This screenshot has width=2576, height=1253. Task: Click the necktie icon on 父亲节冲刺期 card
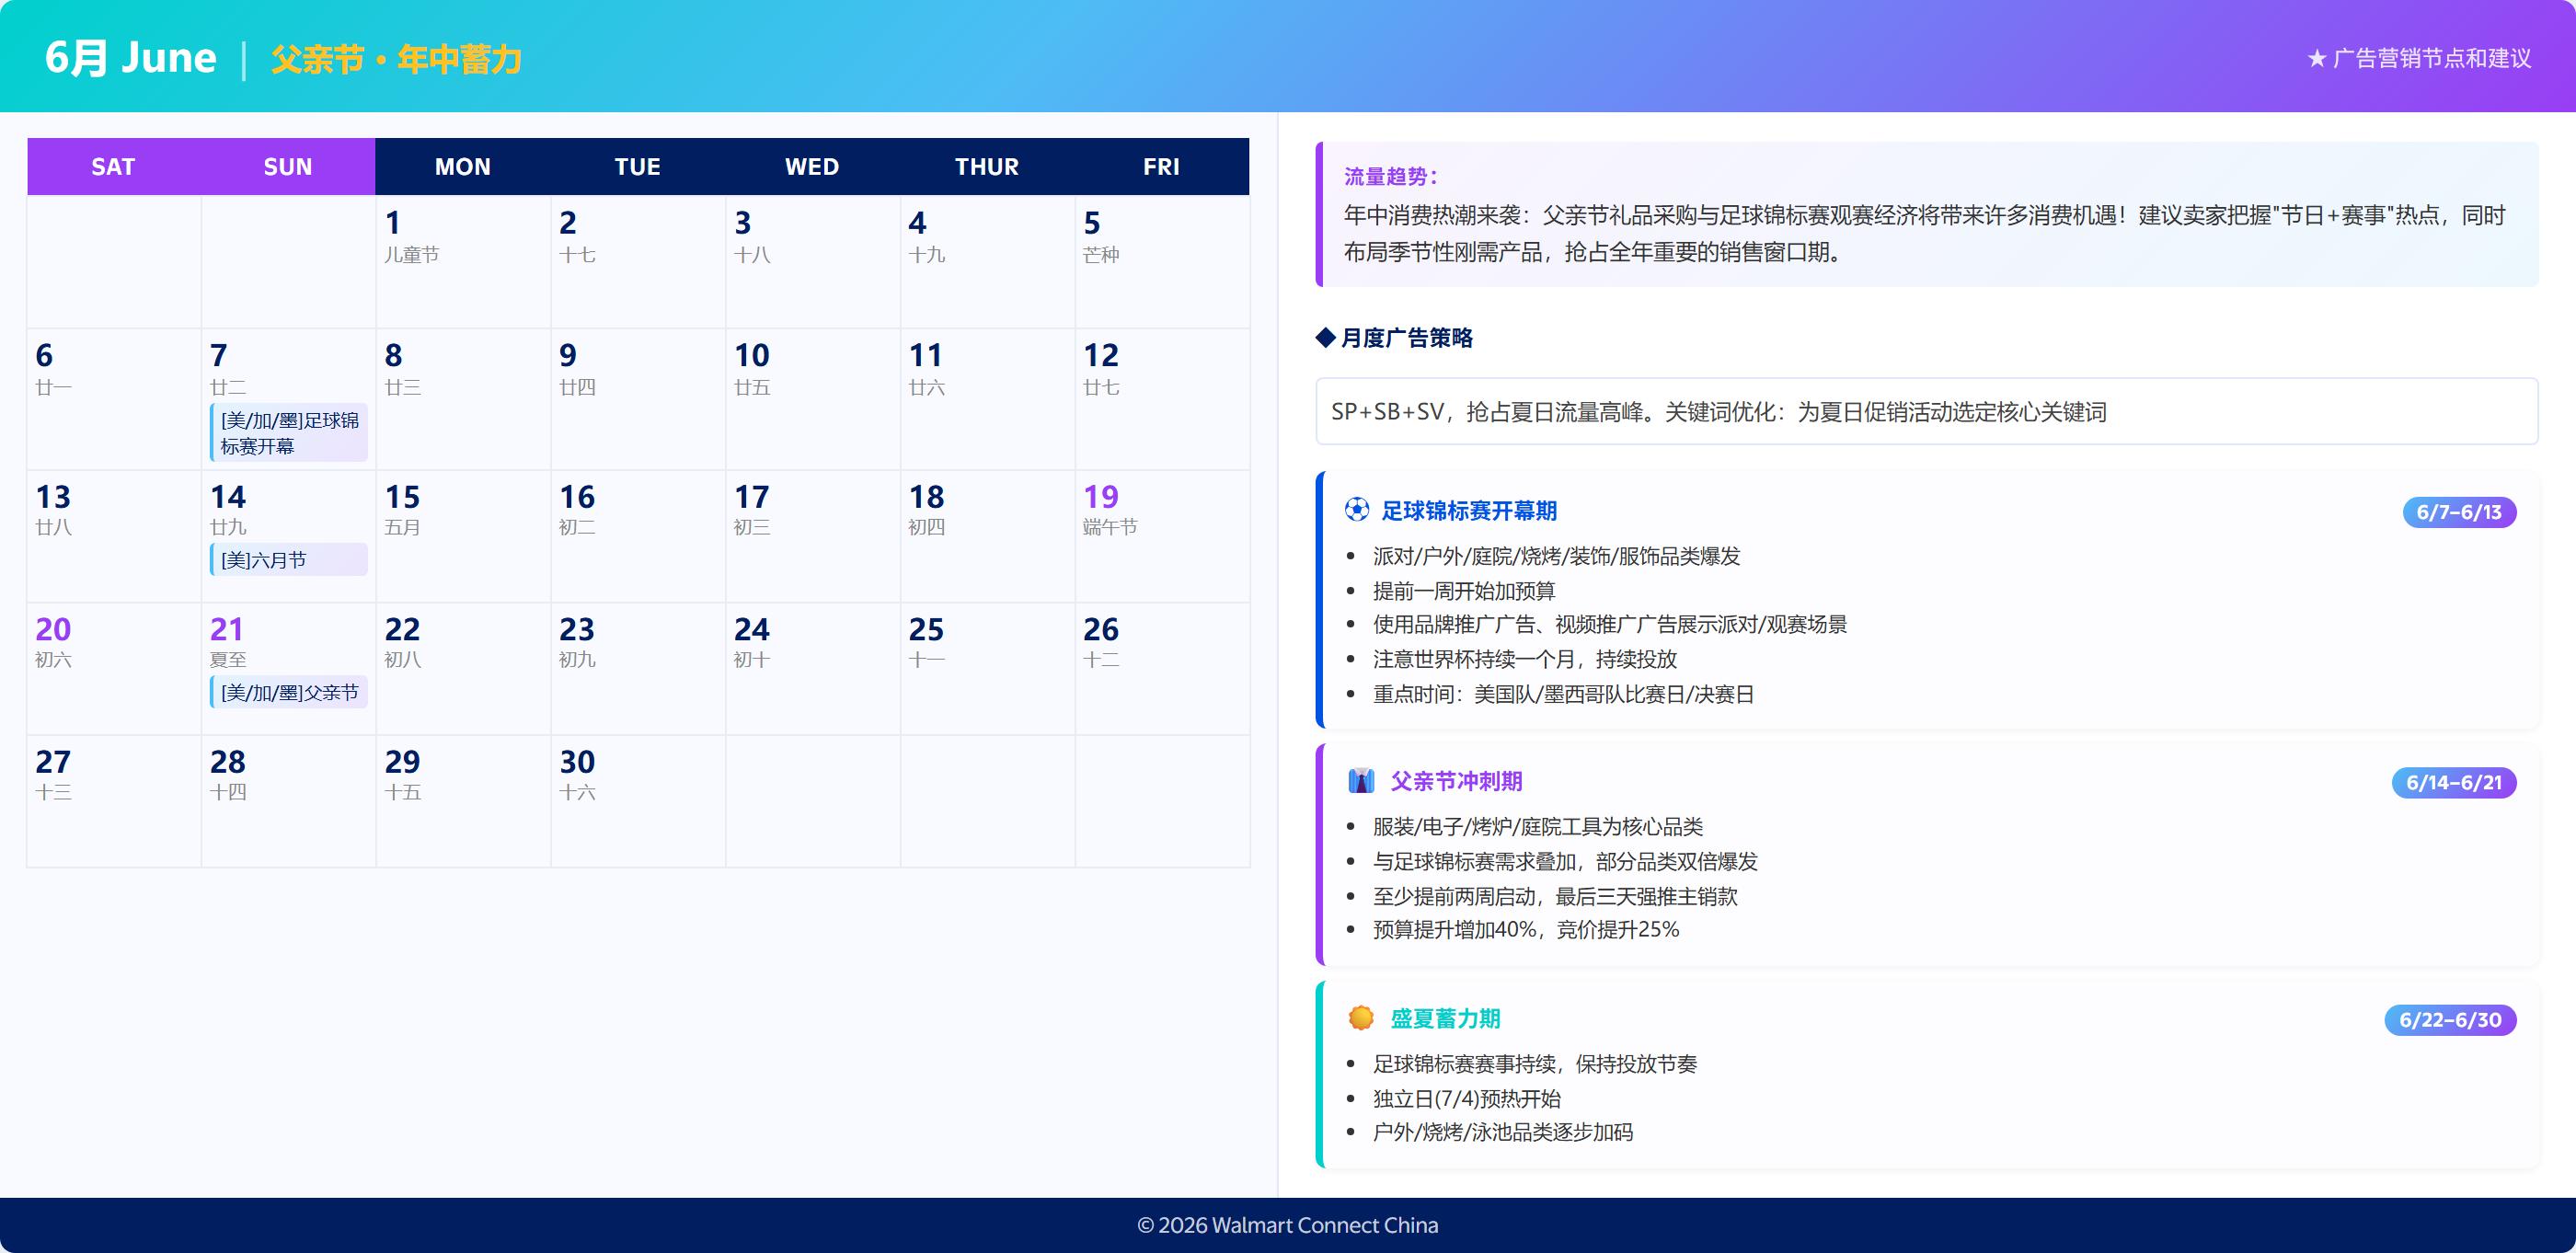coord(1359,781)
